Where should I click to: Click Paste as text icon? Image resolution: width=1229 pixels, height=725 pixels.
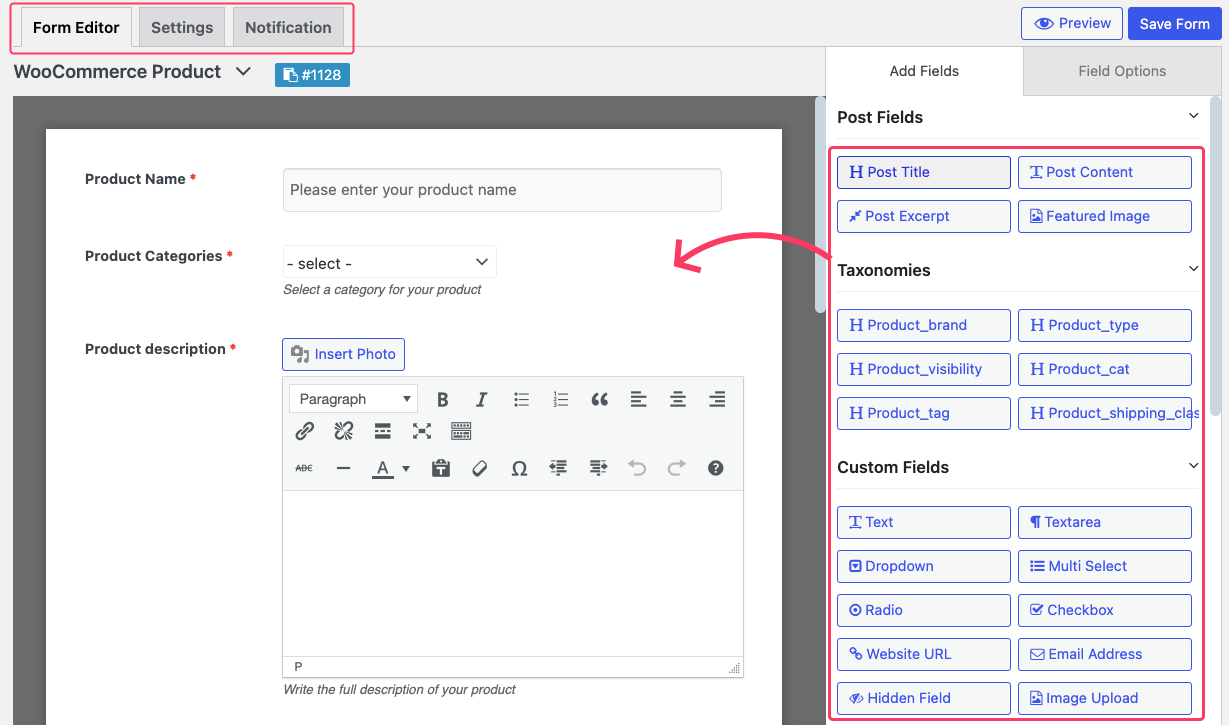click(440, 468)
